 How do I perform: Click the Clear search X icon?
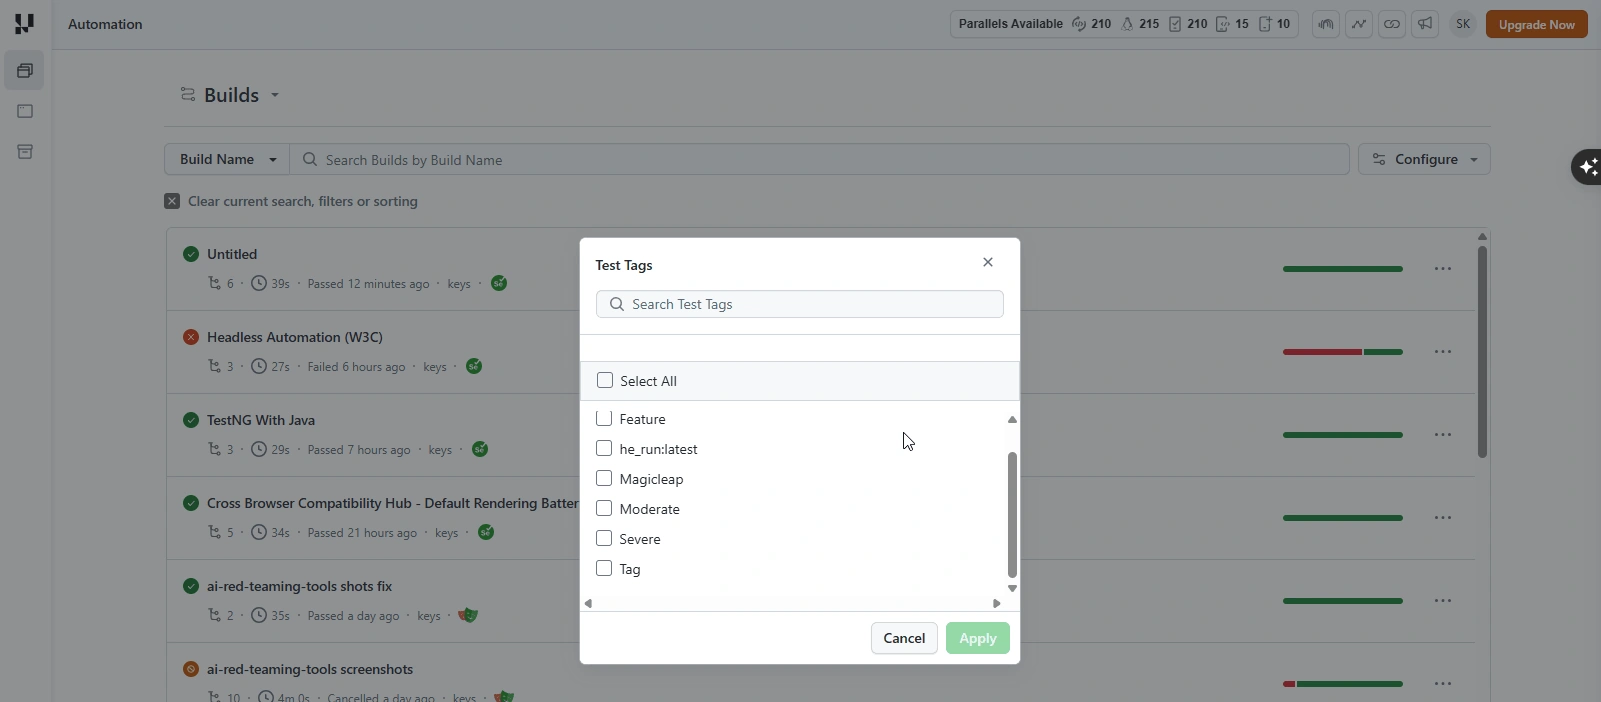[172, 201]
